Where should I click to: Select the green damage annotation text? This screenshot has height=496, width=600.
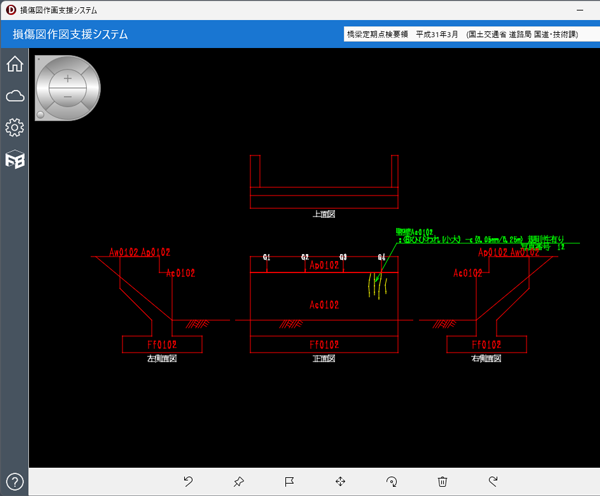pyautogui.click(x=480, y=238)
